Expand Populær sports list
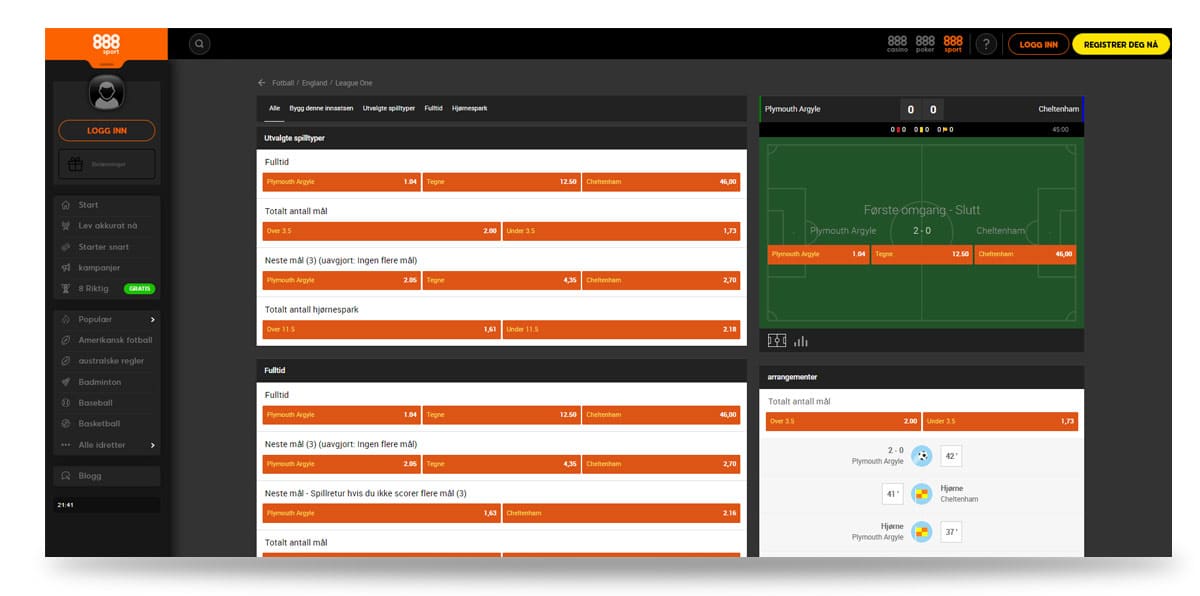Viewport: 1200px width, 596px height. (106, 319)
